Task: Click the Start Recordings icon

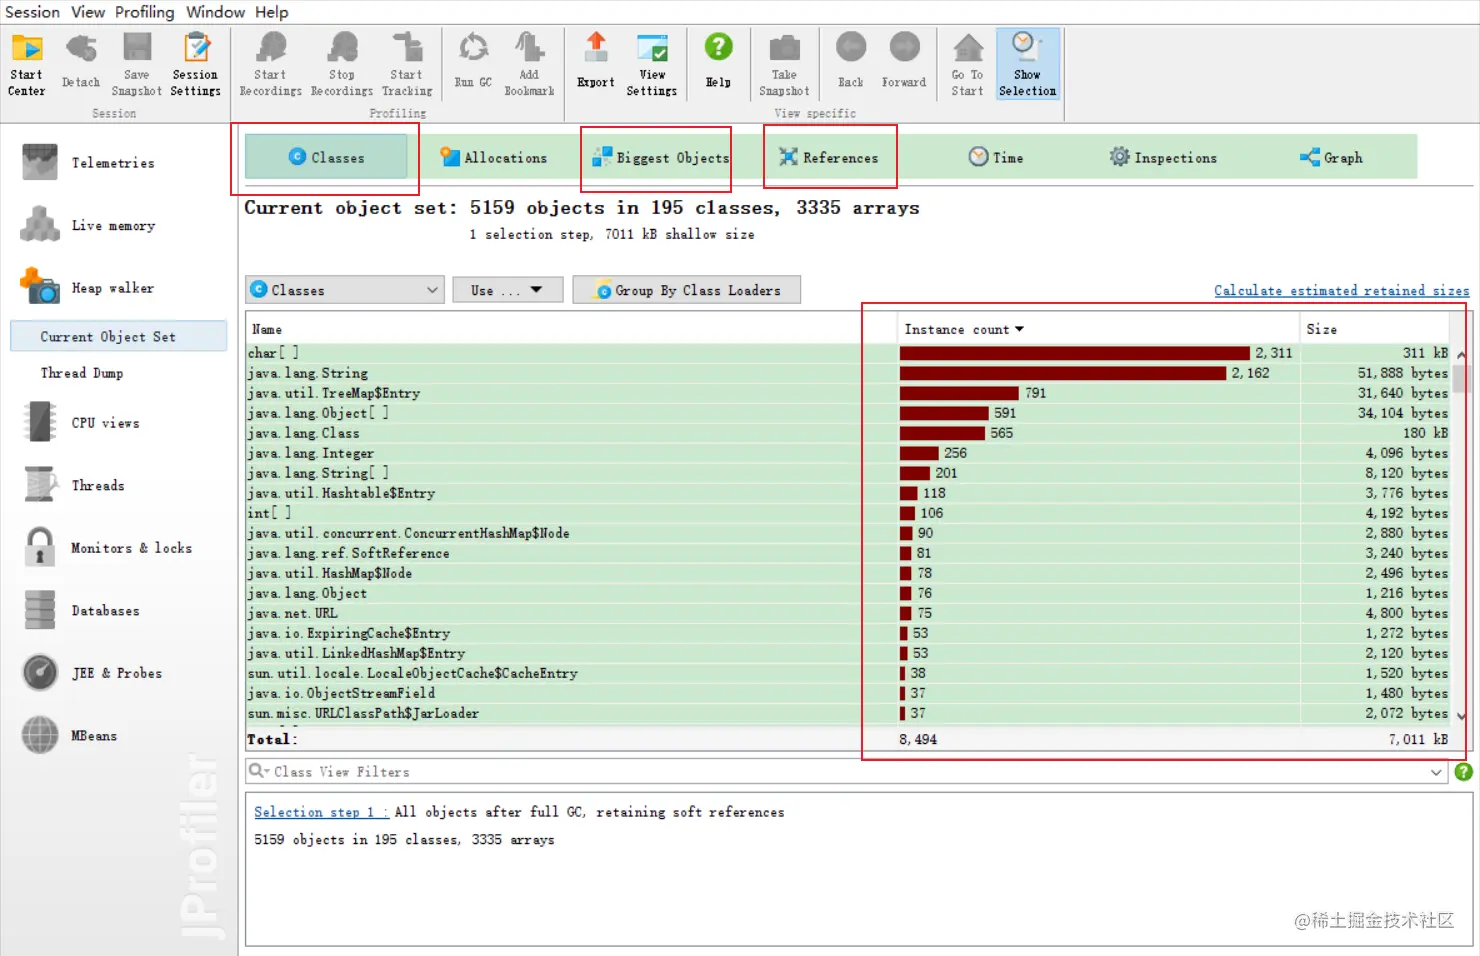Action: click(270, 65)
